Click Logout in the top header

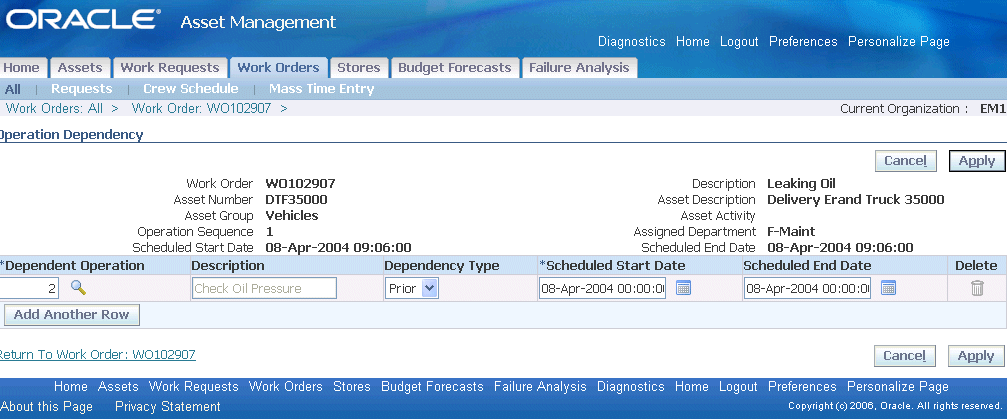pyautogui.click(x=739, y=42)
